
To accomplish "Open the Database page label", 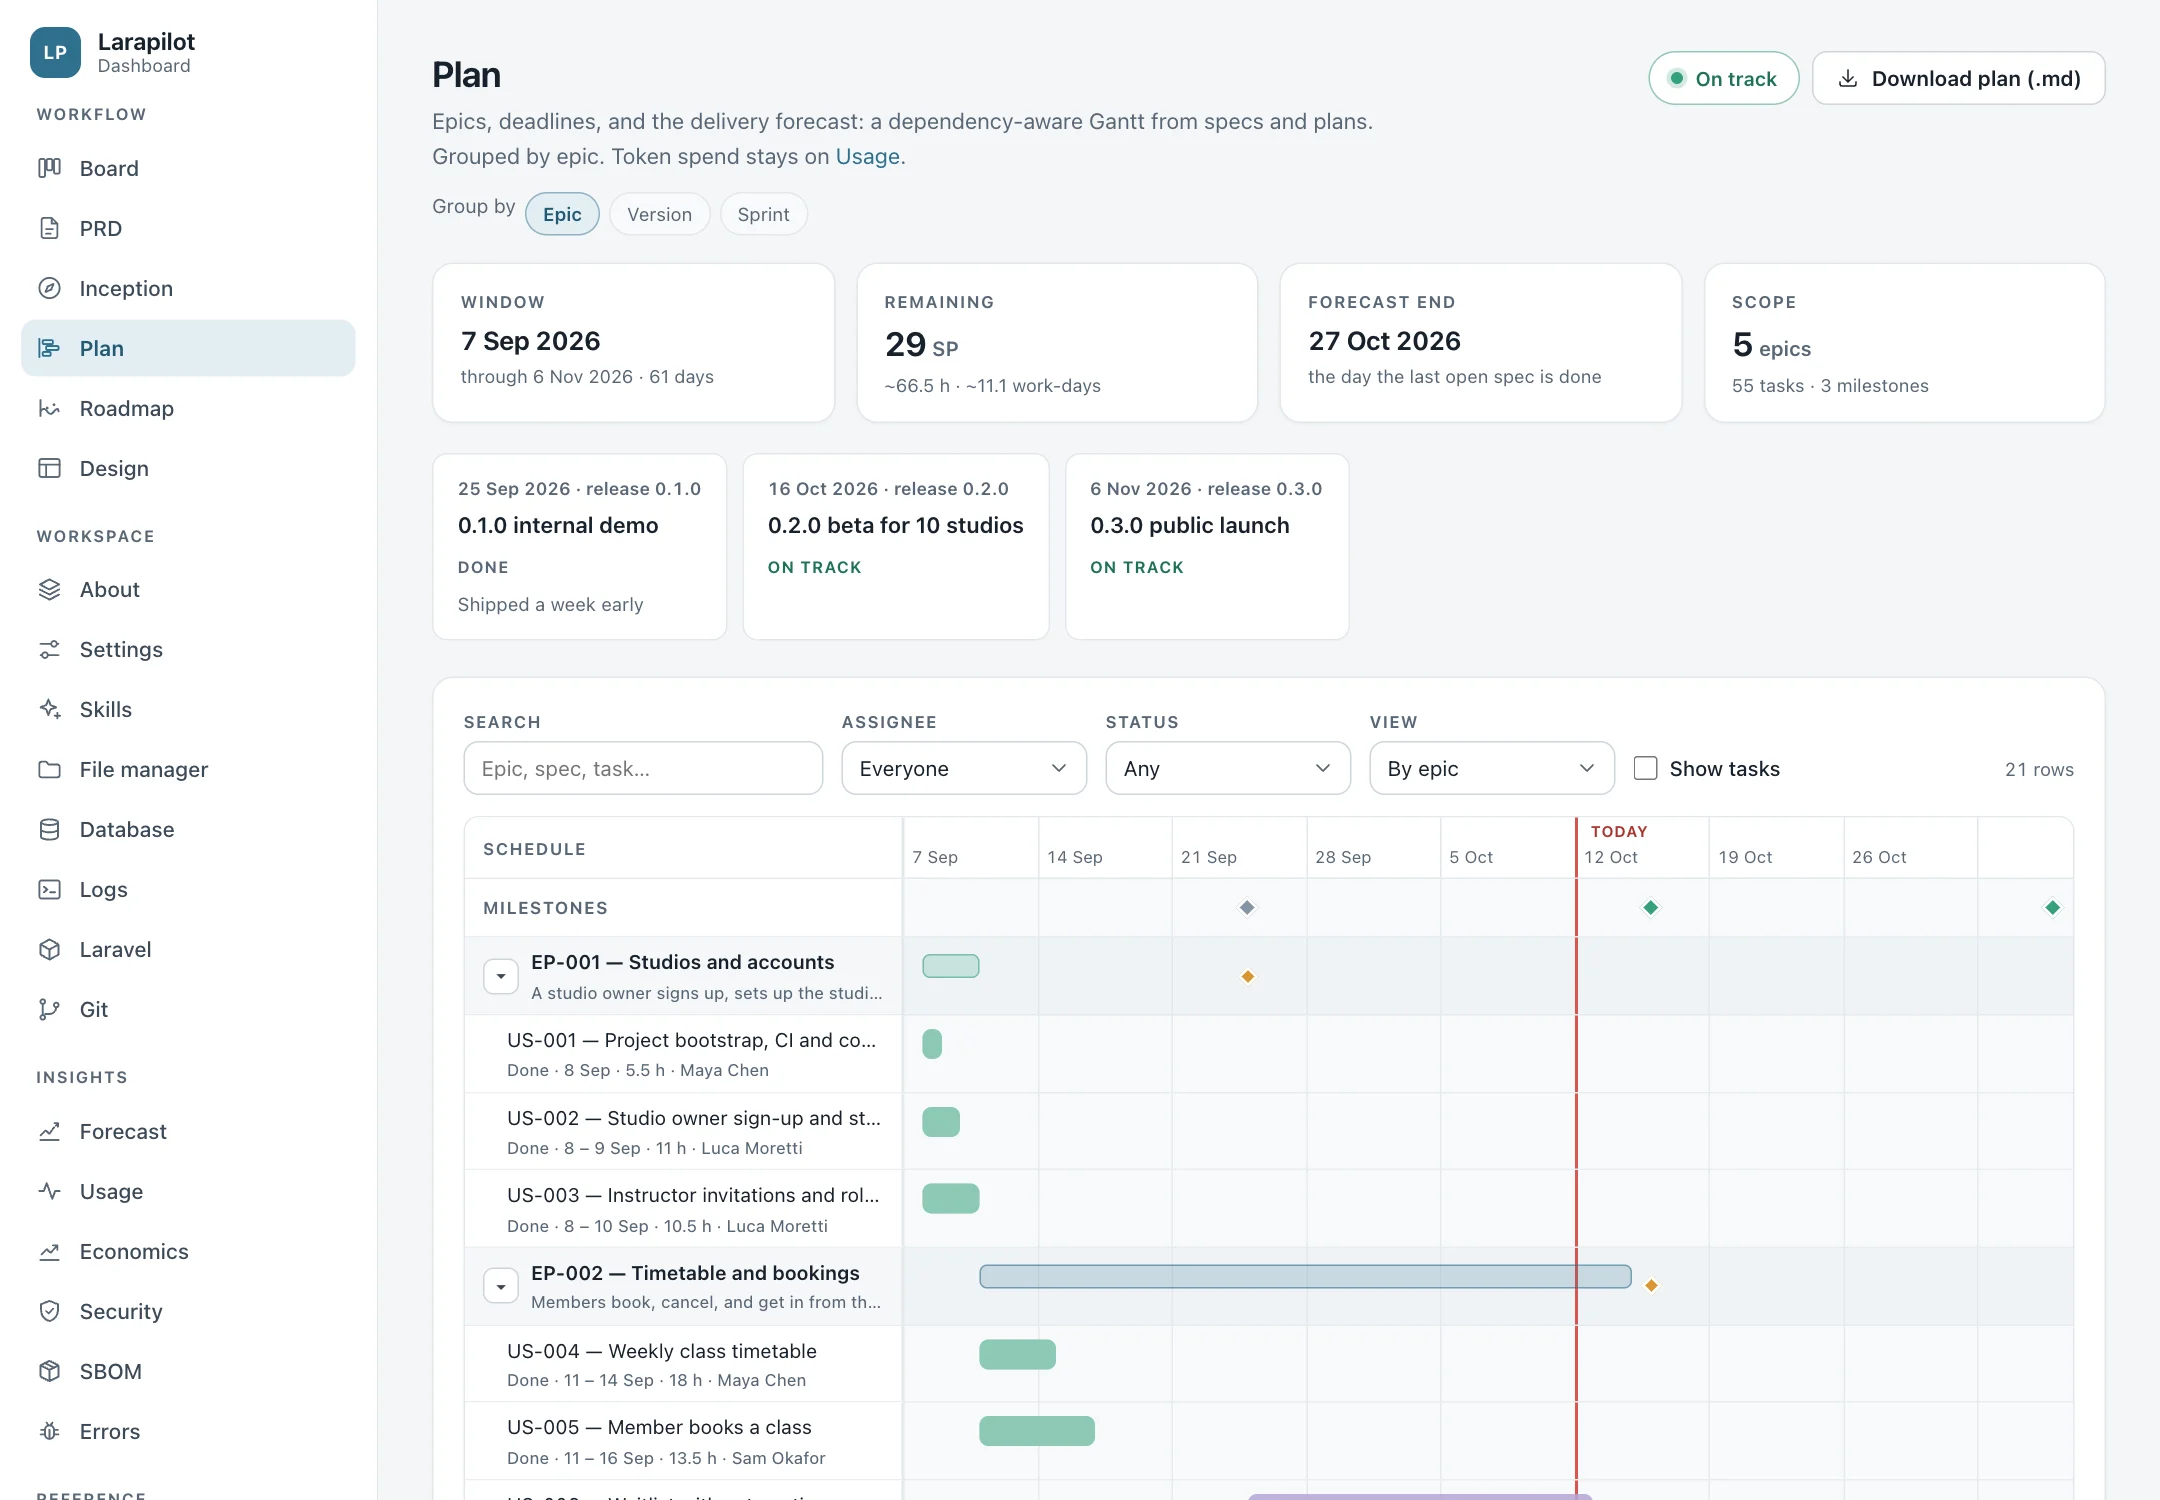I will 127,829.
